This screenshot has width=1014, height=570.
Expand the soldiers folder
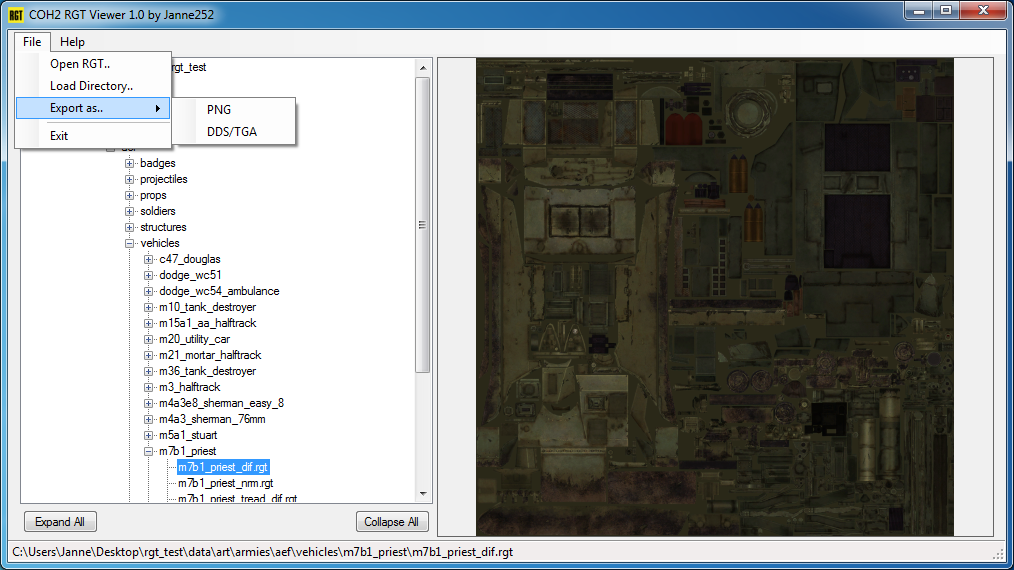[x=129, y=211]
